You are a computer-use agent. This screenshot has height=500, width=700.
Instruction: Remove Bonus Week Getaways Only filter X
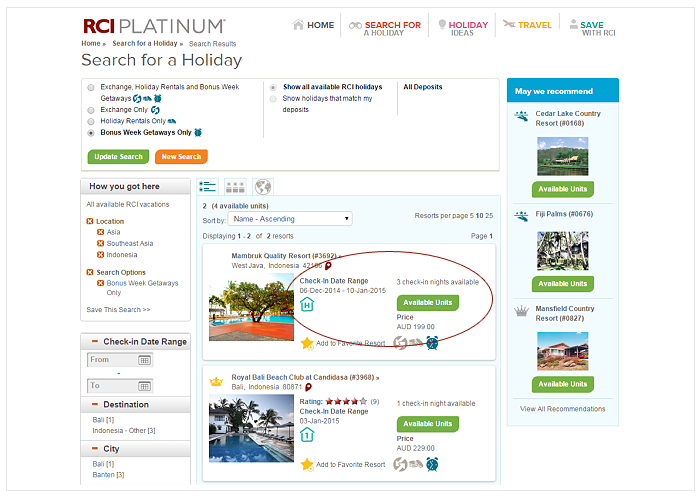tap(100, 283)
